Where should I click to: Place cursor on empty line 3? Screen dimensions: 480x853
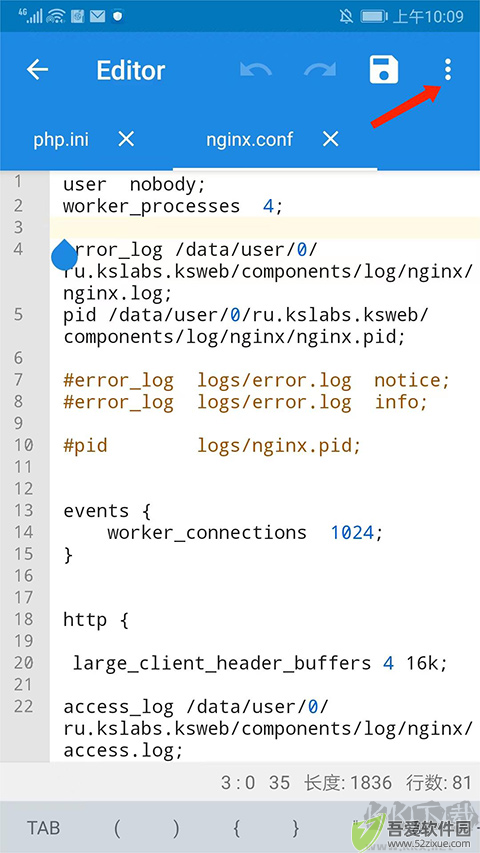pyautogui.click(x=264, y=227)
